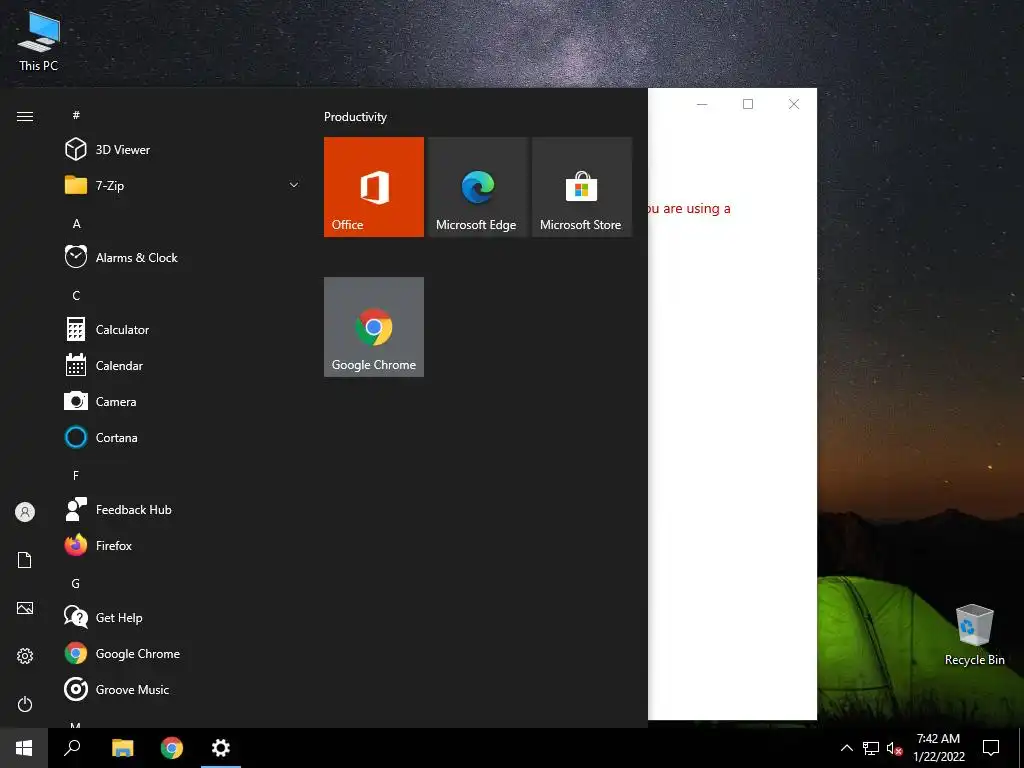
Task: Close the background Settings window
Action: click(793, 104)
